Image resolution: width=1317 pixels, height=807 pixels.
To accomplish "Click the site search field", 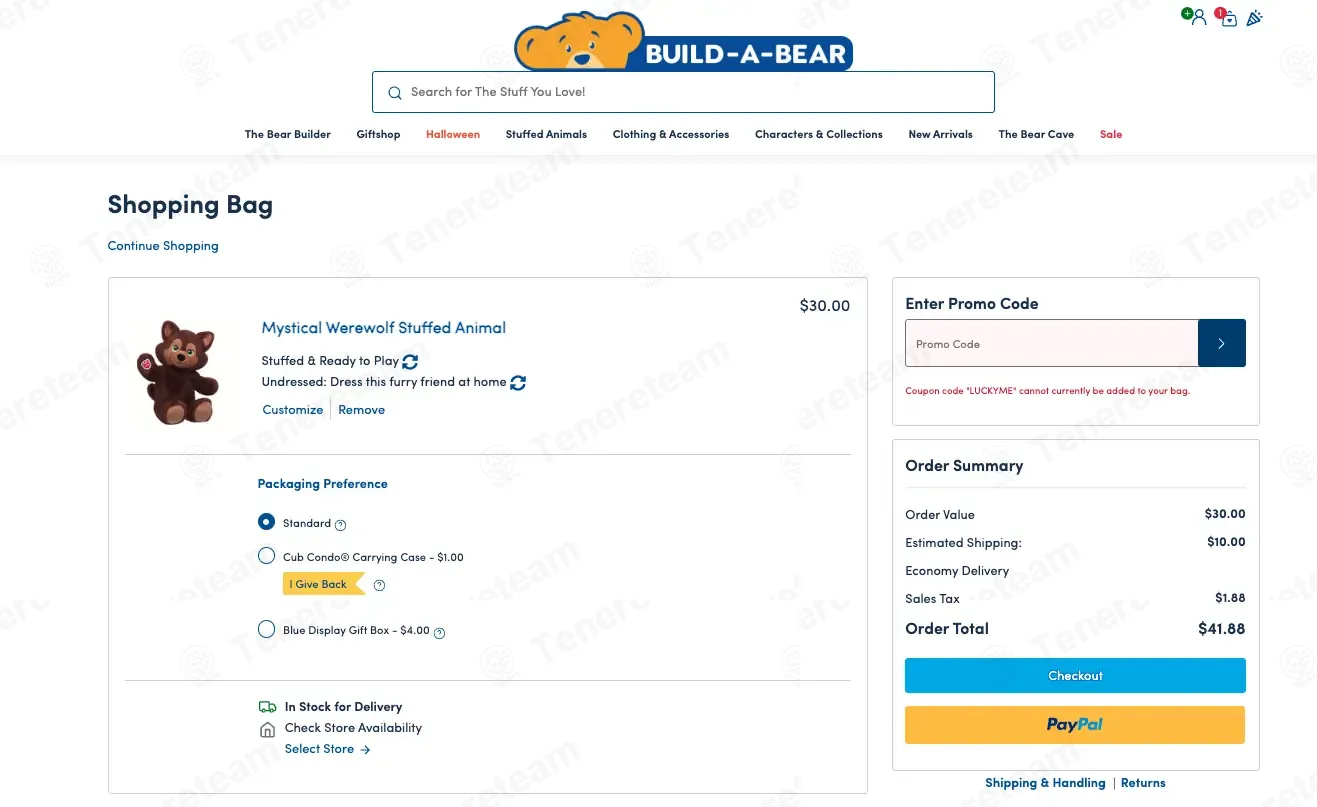I will 683,92.
